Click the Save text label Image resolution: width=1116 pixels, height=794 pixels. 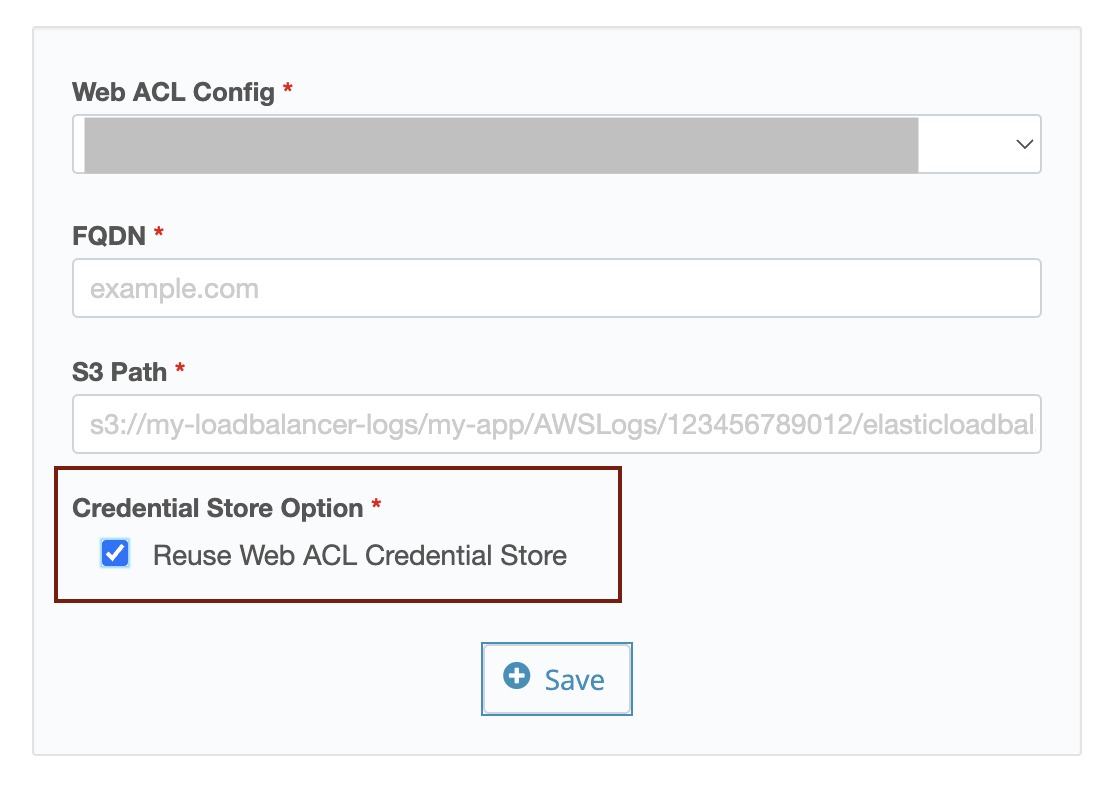(574, 680)
